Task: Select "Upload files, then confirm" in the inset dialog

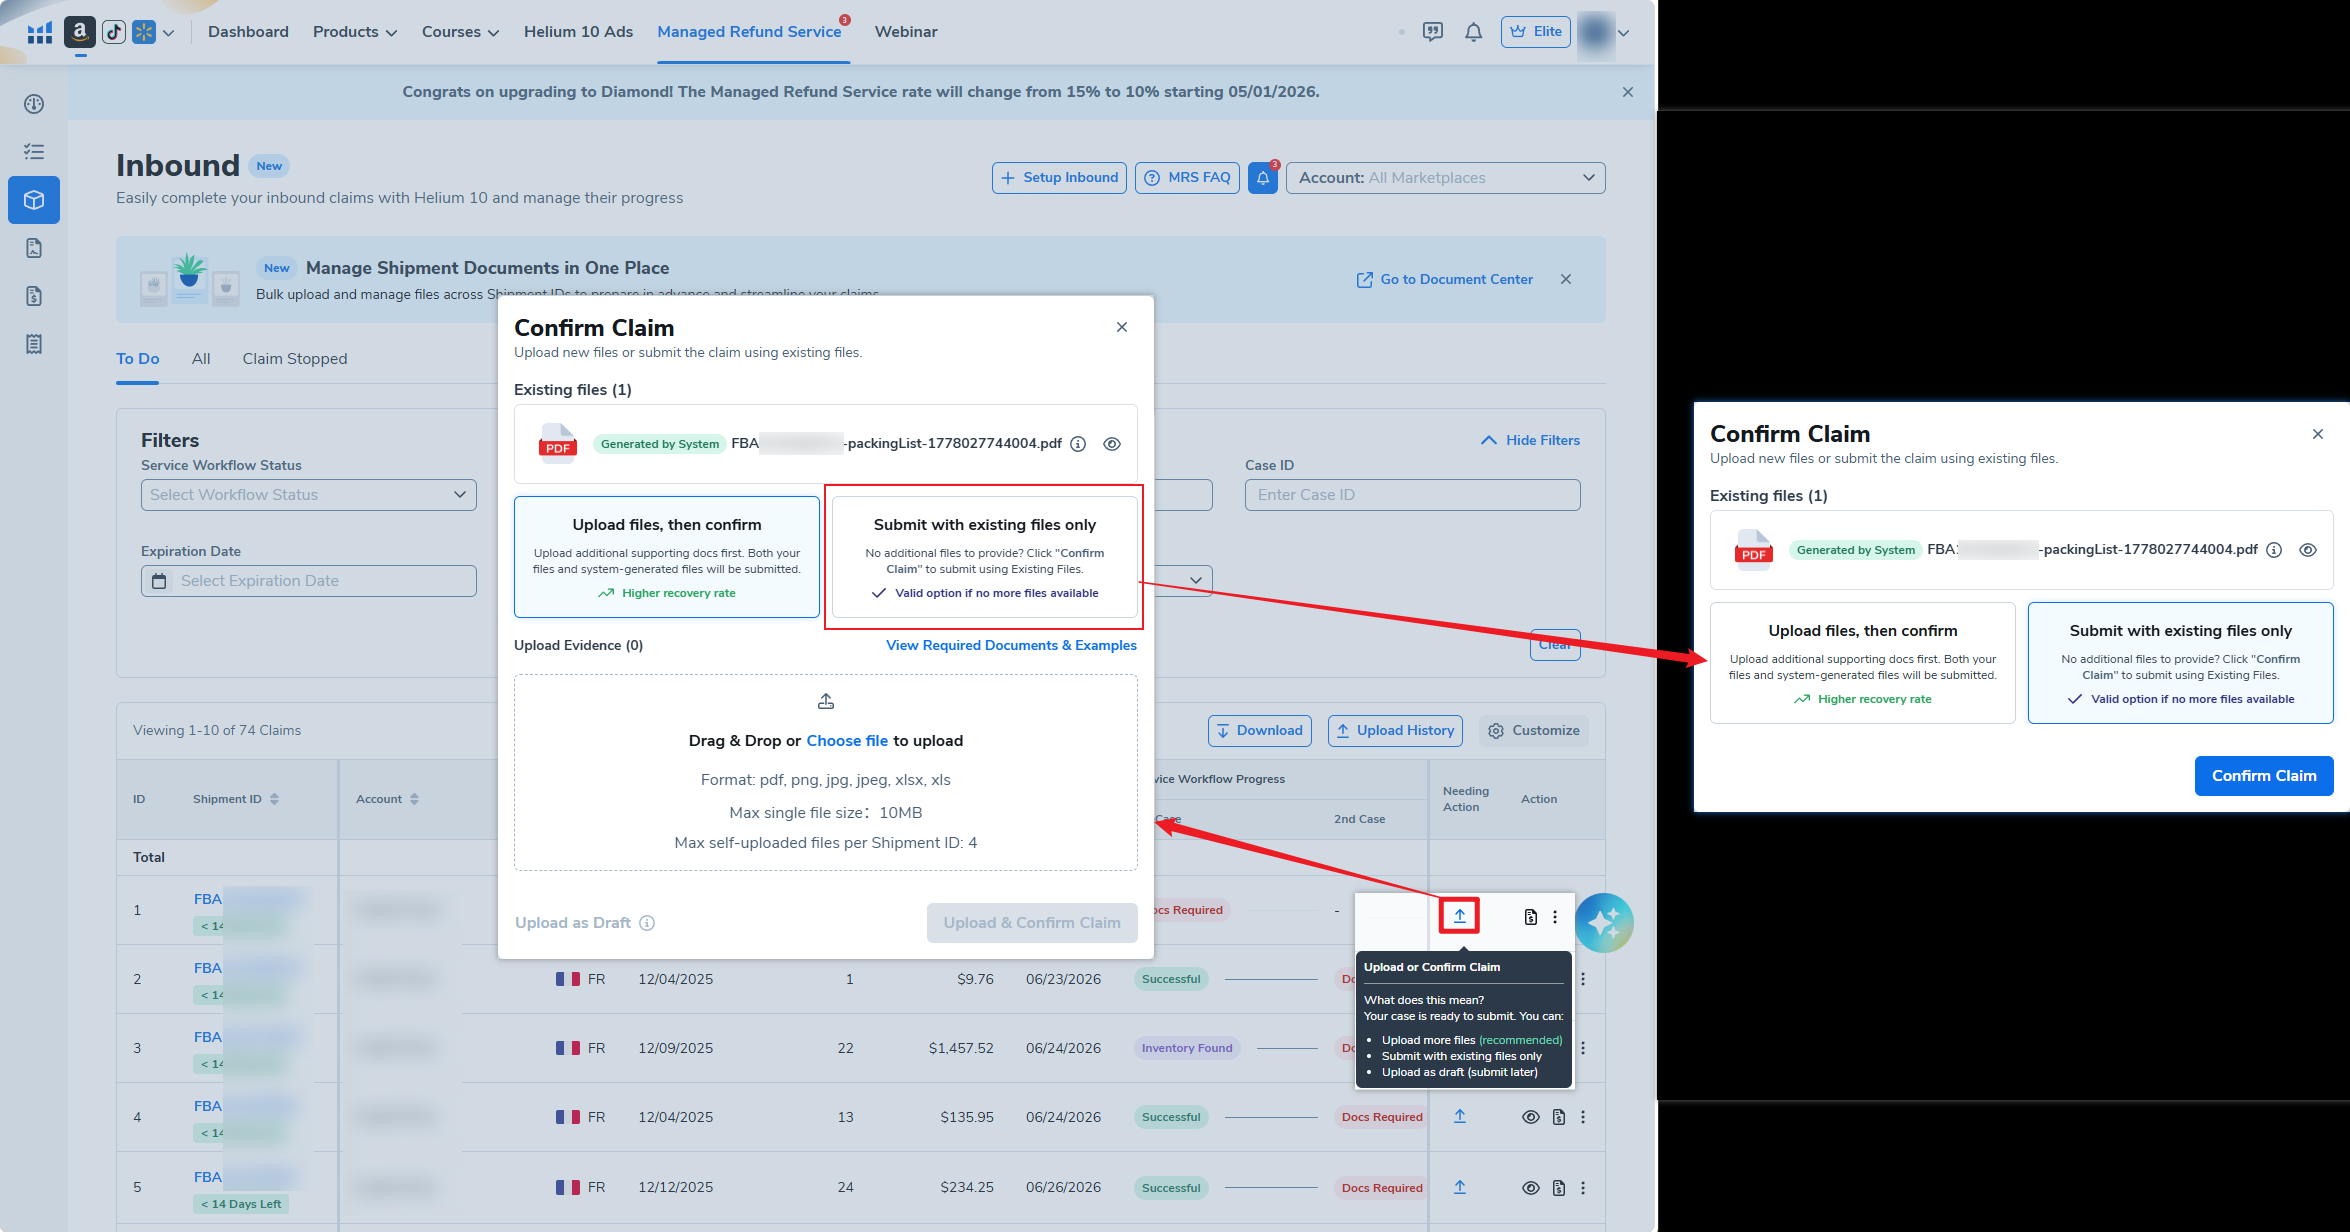Action: [x=1863, y=663]
